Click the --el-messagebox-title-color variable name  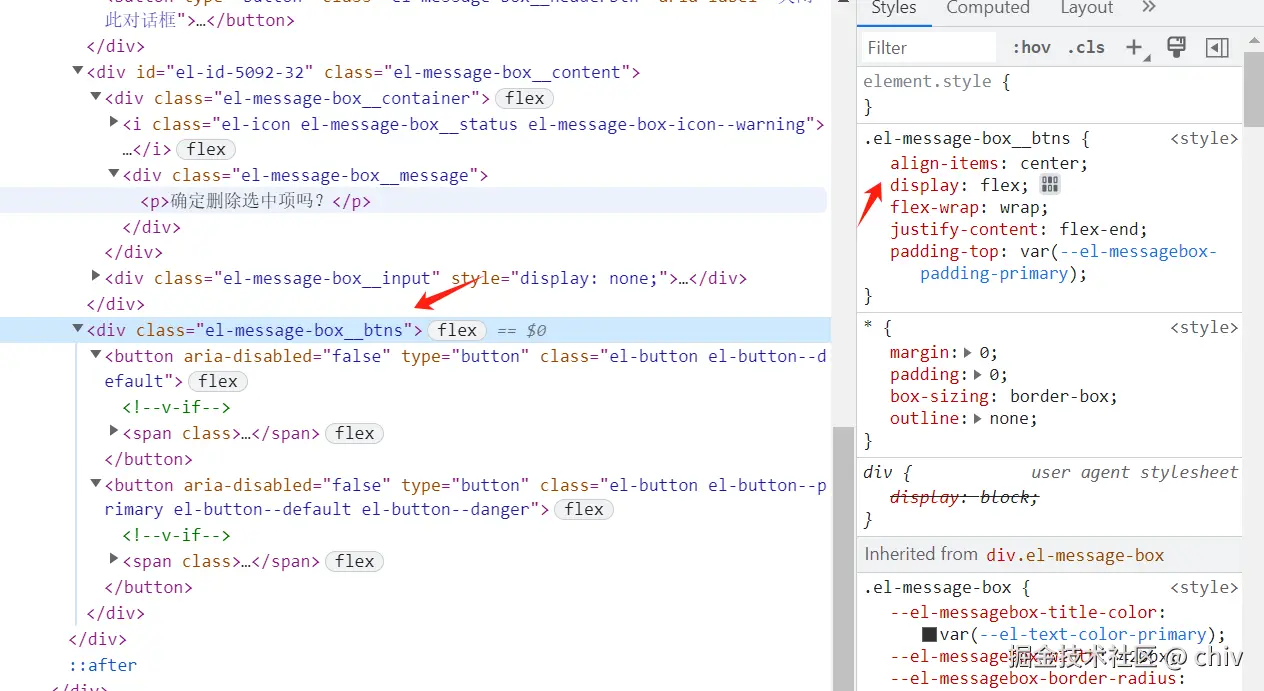(x=1023, y=612)
